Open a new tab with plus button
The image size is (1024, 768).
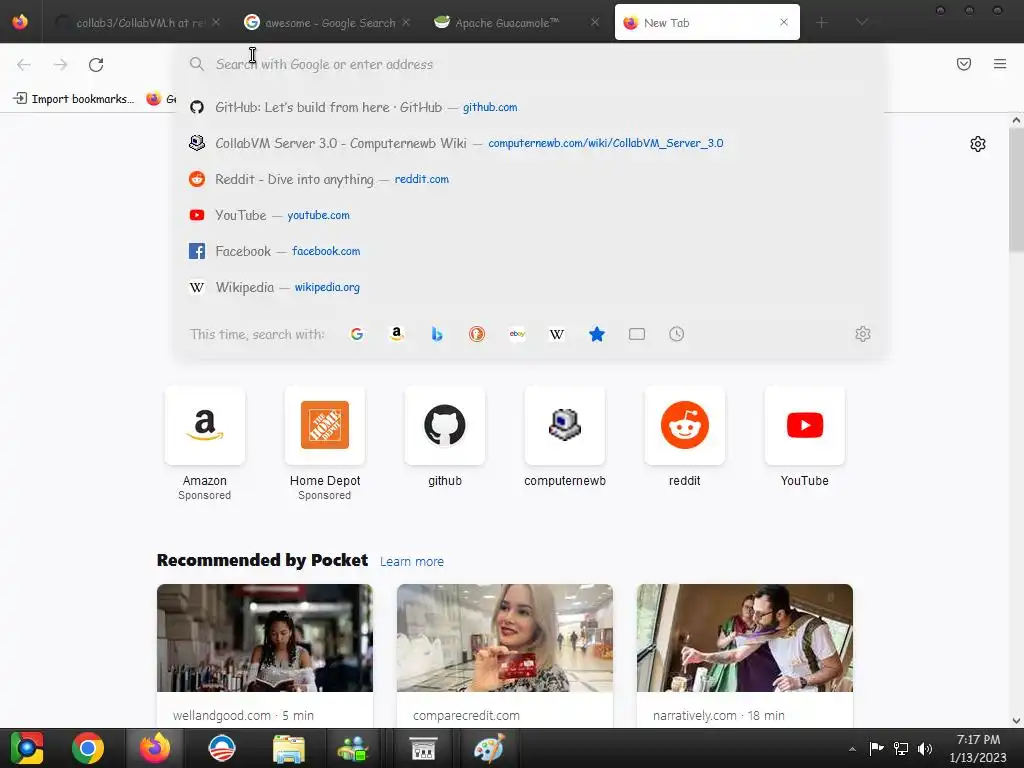tap(822, 23)
